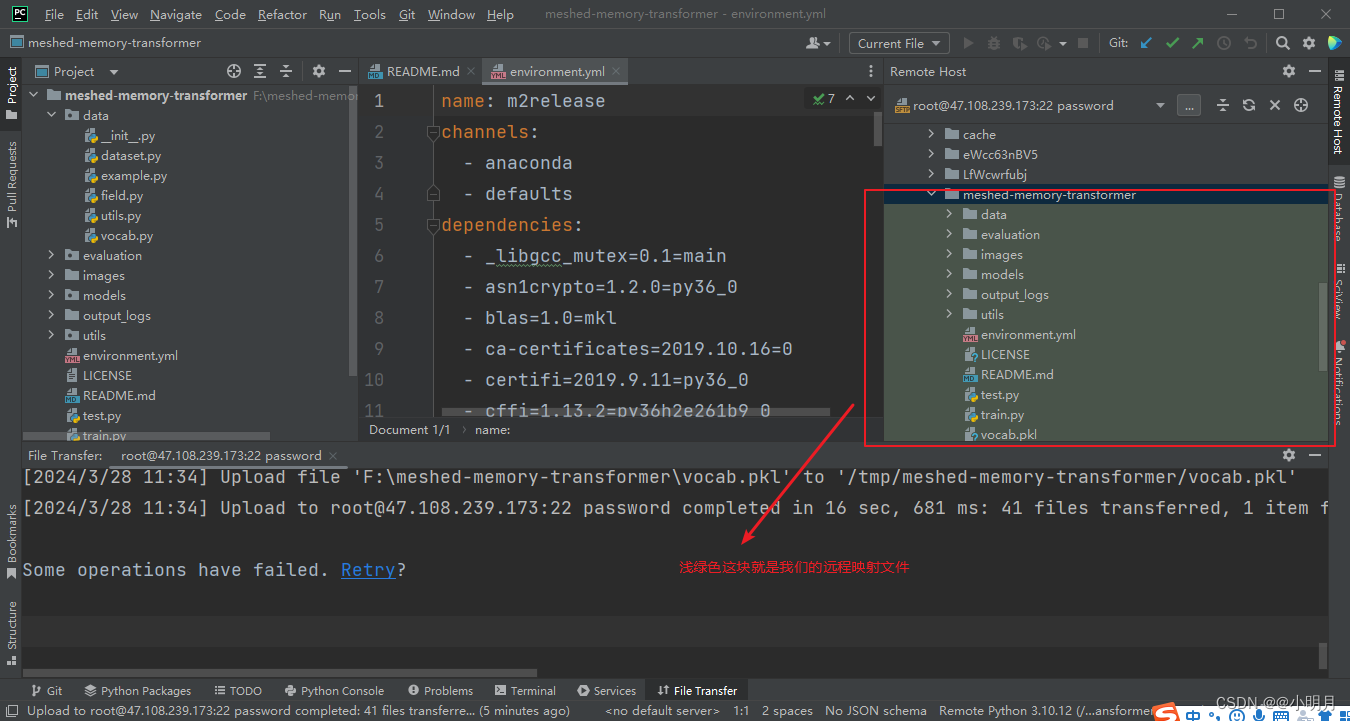Refresh the Remote Host file tree
Screen dimensions: 1350x721
[1248, 105]
